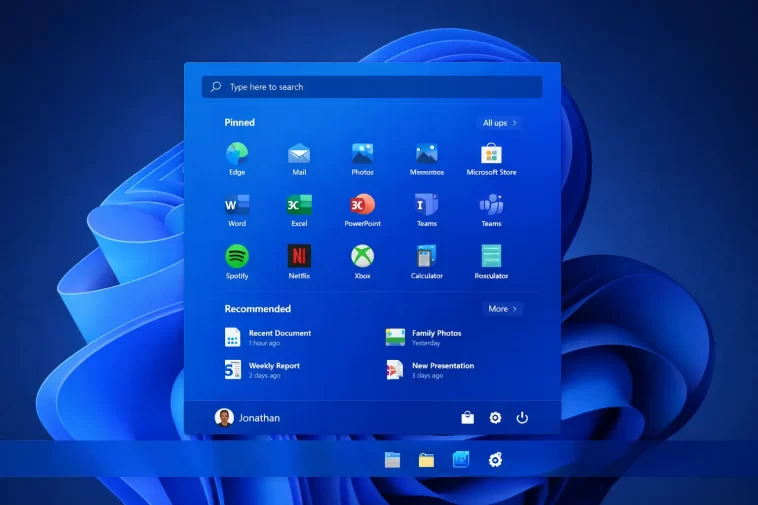Open Jonathan's user account
This screenshot has width=758, height=505.
pos(247,418)
